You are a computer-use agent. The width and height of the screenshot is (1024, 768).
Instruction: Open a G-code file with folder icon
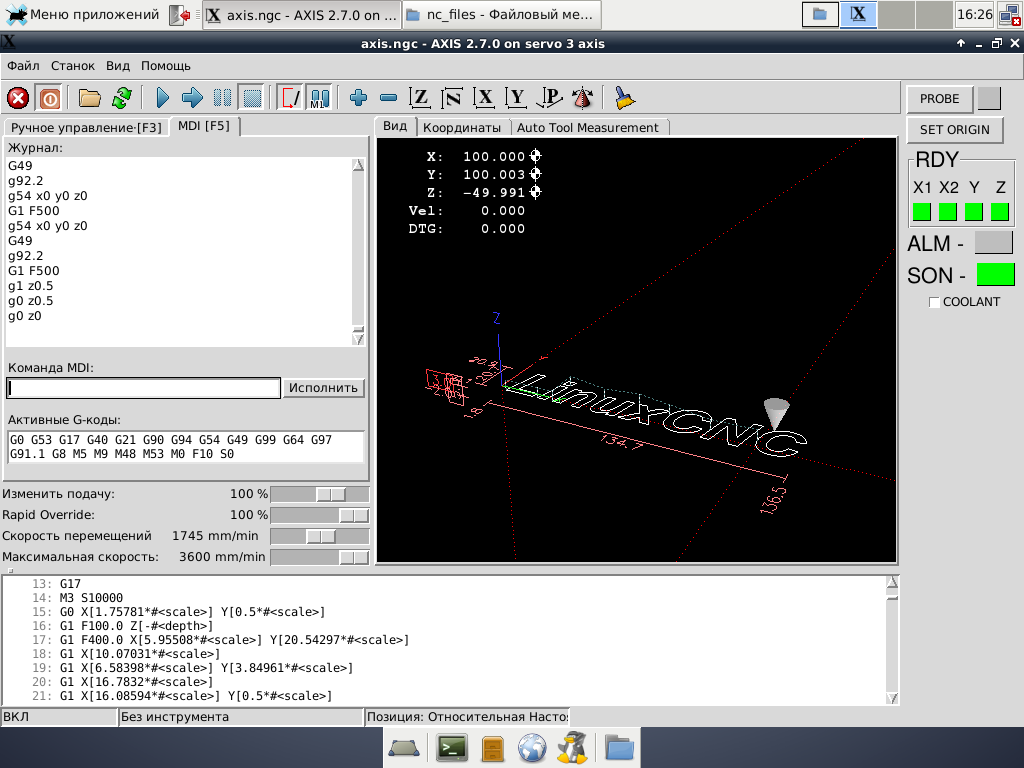[90, 98]
